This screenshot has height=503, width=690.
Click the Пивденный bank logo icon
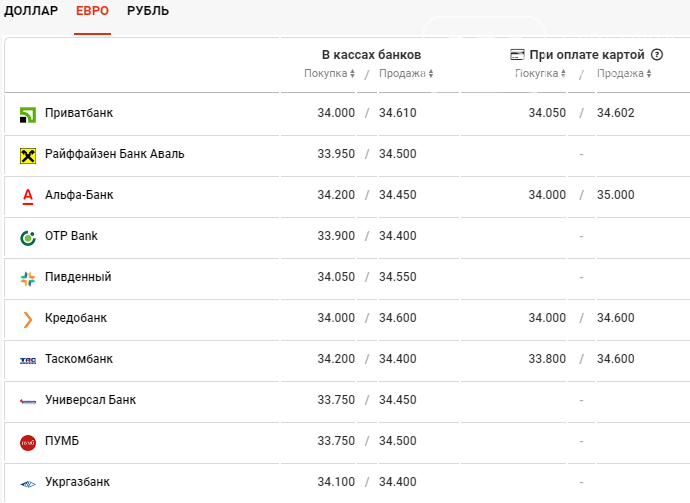28,279
